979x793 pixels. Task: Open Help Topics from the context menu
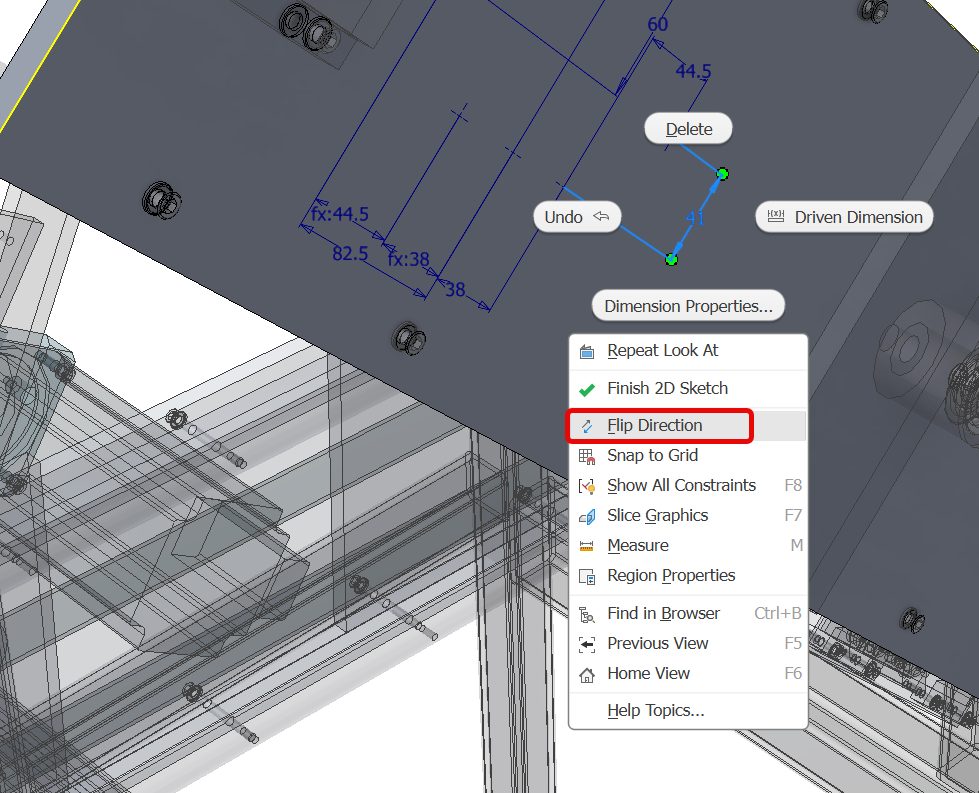pos(655,711)
